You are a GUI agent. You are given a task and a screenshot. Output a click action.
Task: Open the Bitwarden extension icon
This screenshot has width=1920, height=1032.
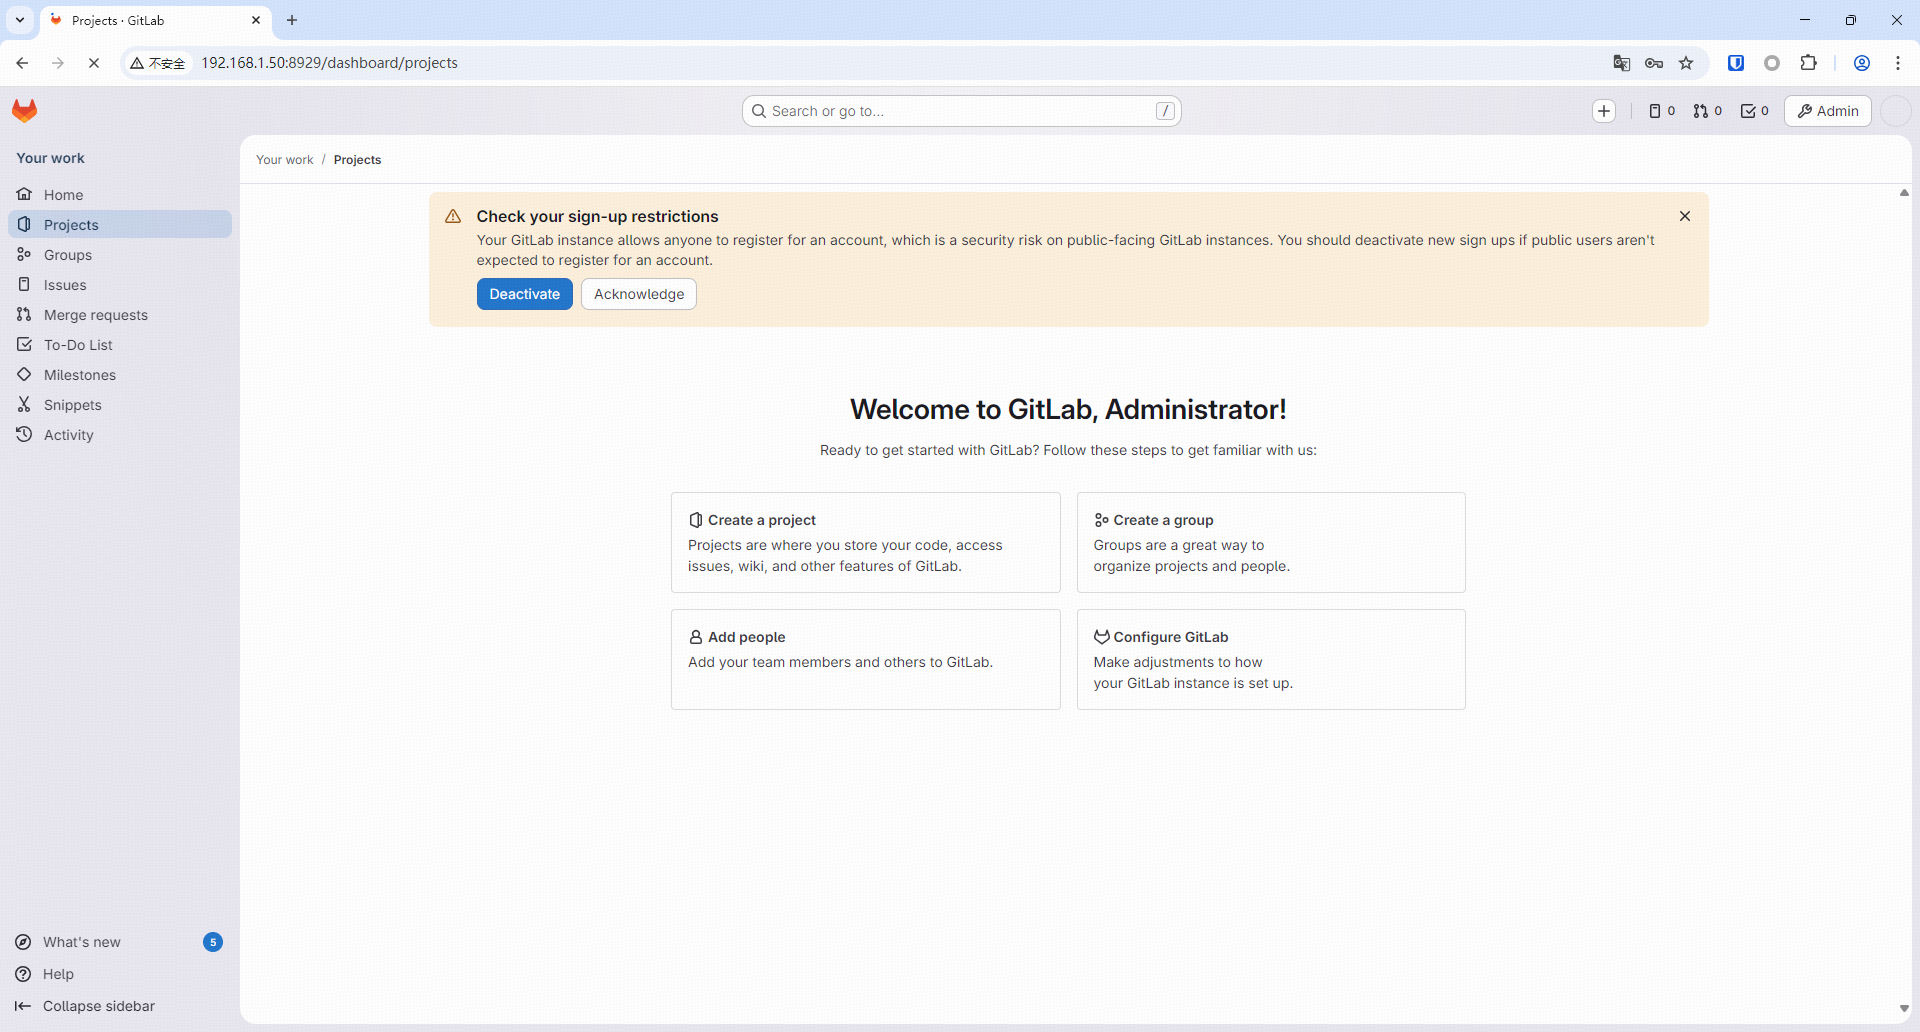pyautogui.click(x=1736, y=63)
